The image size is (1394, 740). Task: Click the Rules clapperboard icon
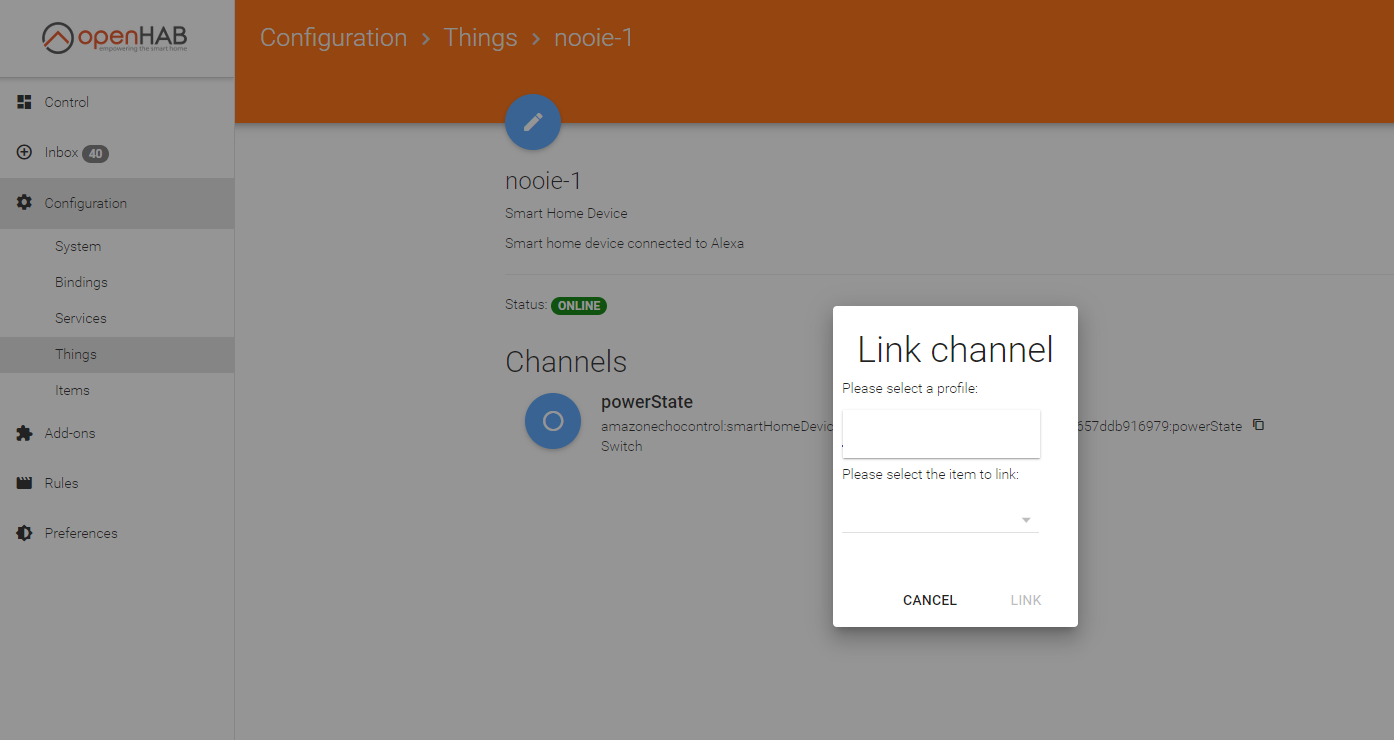point(25,483)
